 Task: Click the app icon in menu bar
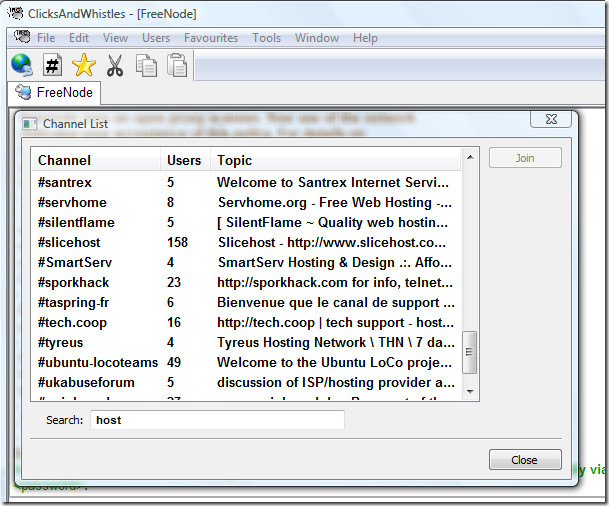pos(22,37)
